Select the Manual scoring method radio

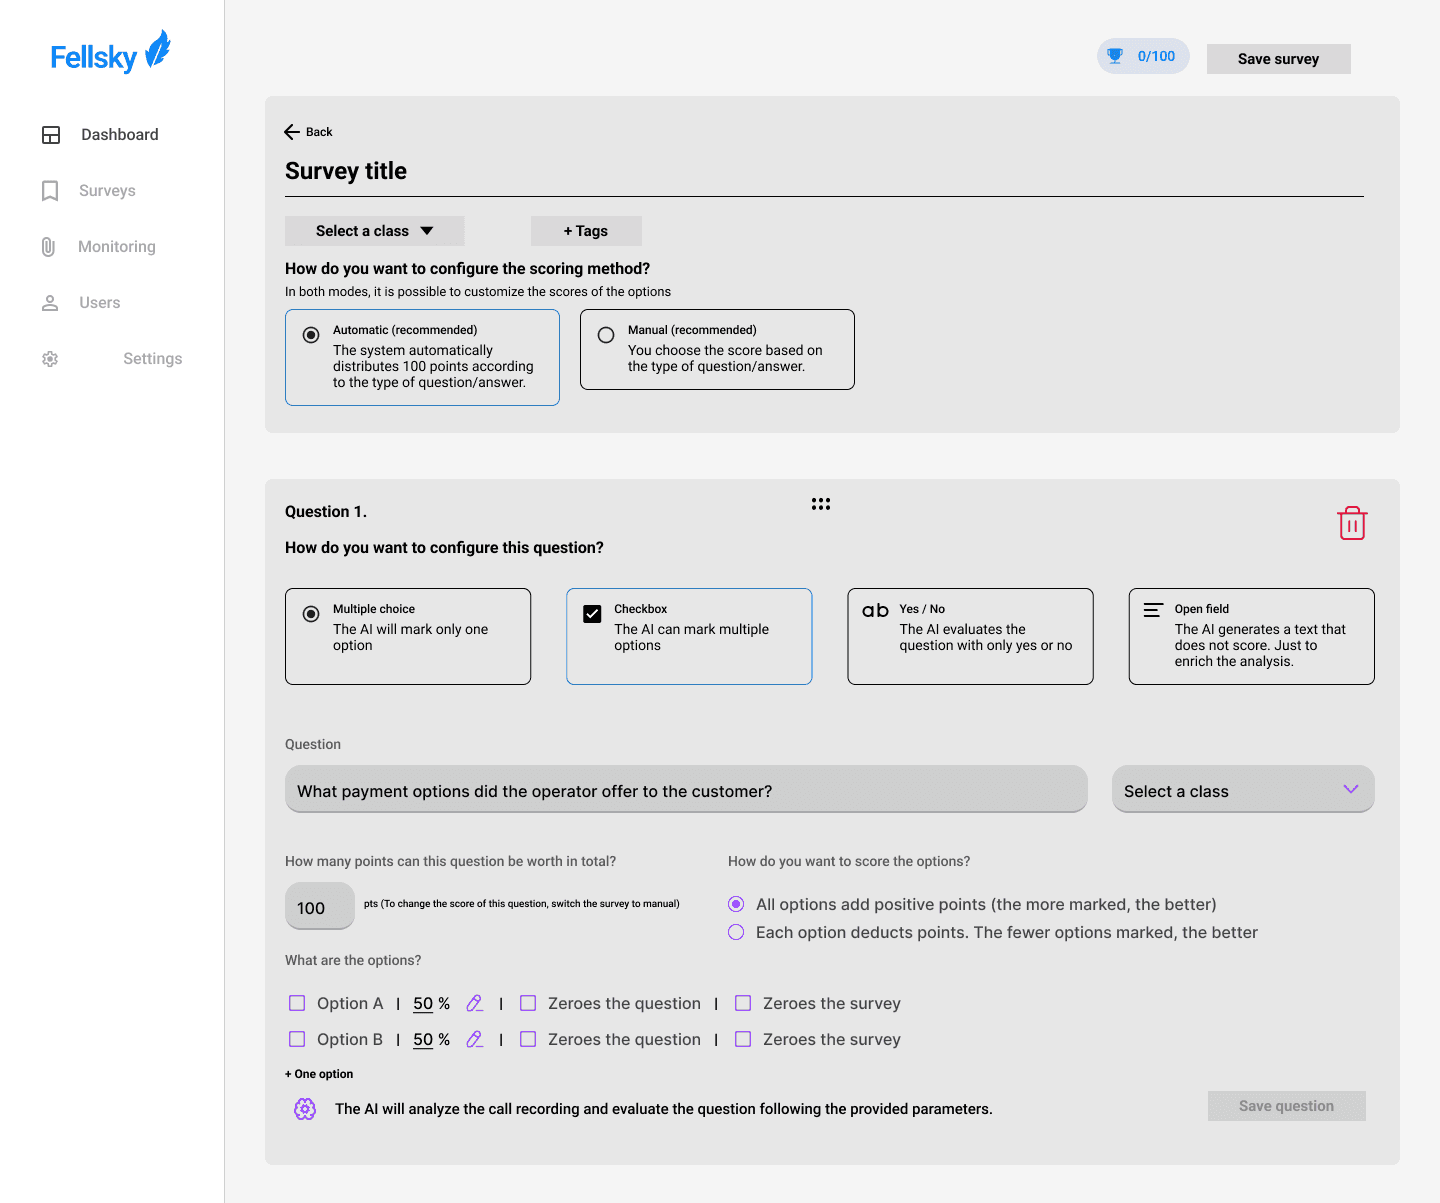pyautogui.click(x=606, y=335)
